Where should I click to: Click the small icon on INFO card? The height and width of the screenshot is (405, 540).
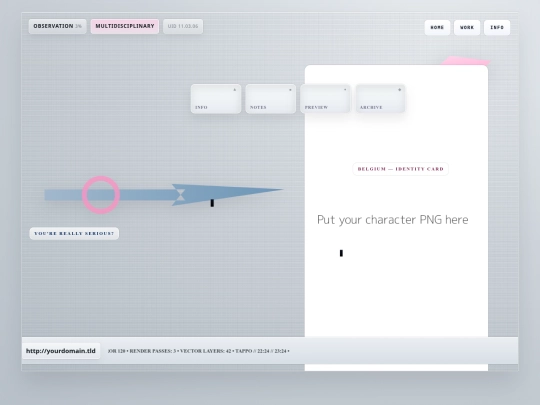pos(235,90)
